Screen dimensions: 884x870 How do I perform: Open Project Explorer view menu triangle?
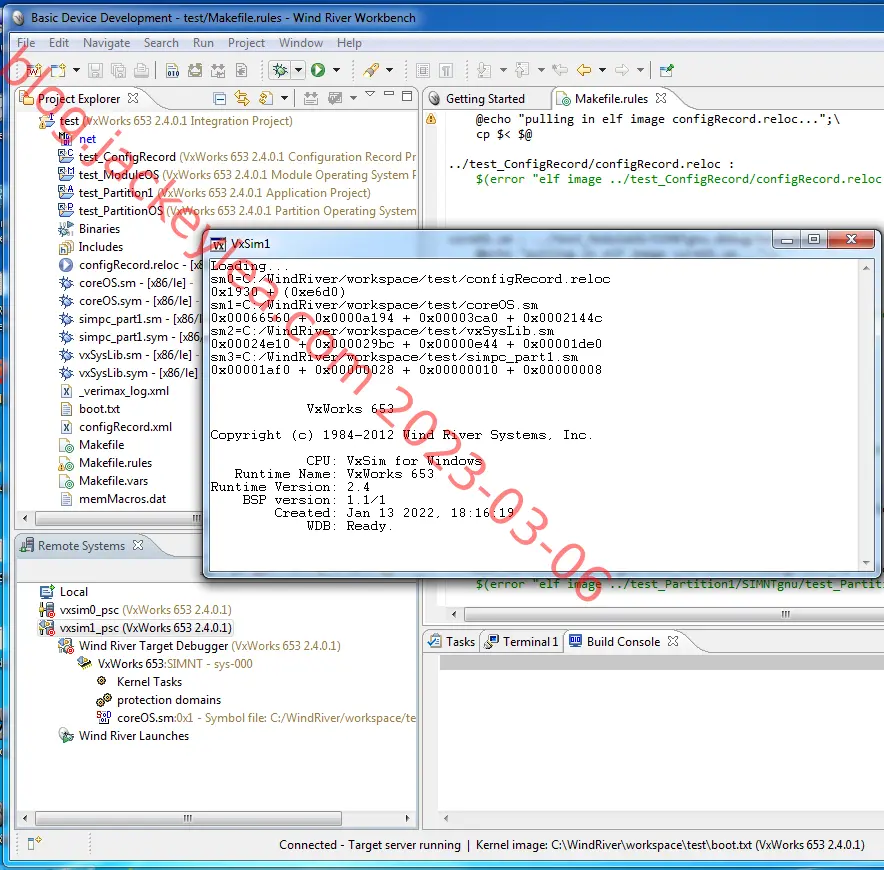click(370, 94)
